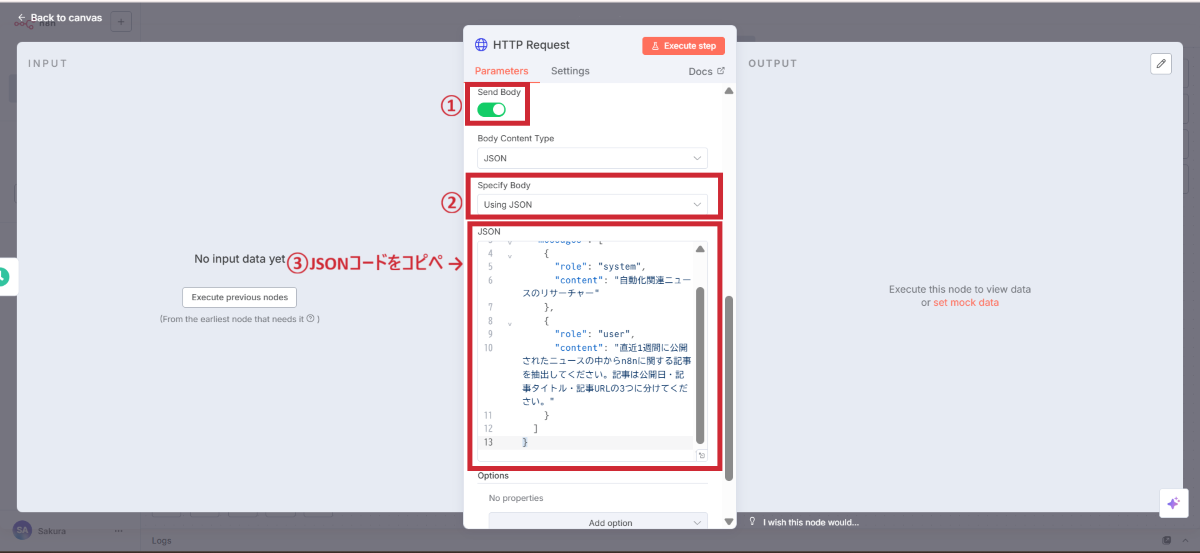Open the Docs external link

(x=706, y=71)
